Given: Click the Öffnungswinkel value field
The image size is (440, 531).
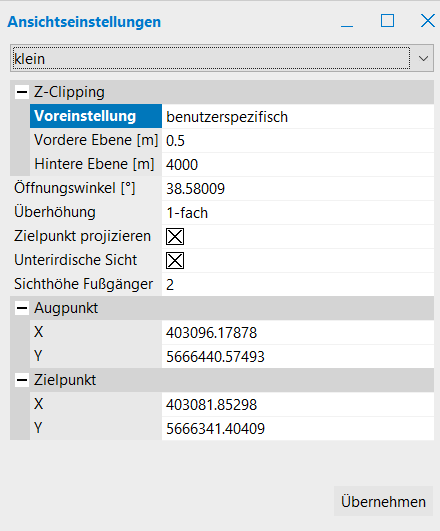Looking at the screenshot, I should click(x=298, y=189).
